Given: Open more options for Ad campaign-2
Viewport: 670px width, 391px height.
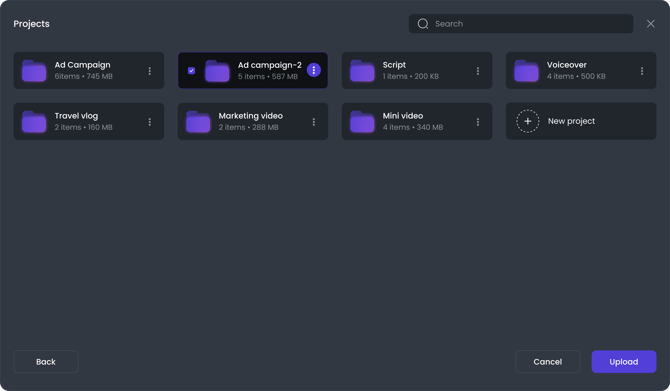Looking at the screenshot, I should pyautogui.click(x=314, y=70).
